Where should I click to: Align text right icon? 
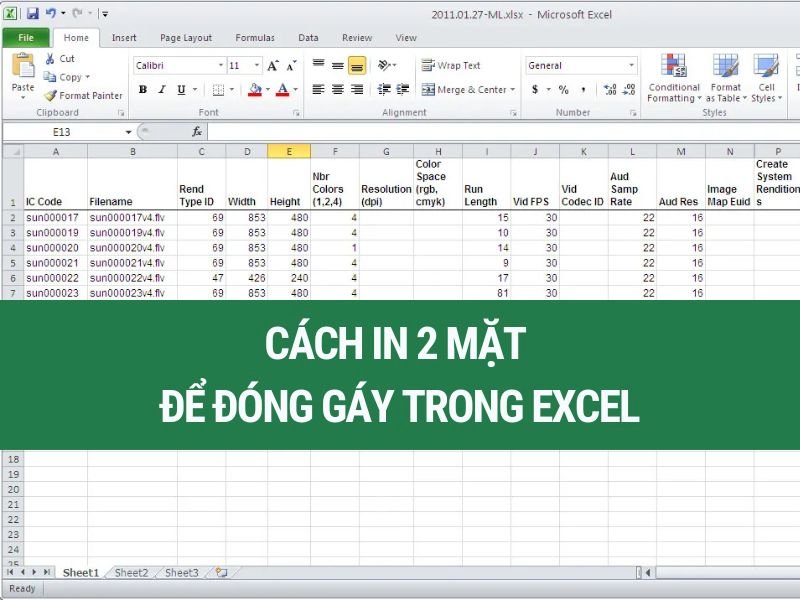pos(357,90)
